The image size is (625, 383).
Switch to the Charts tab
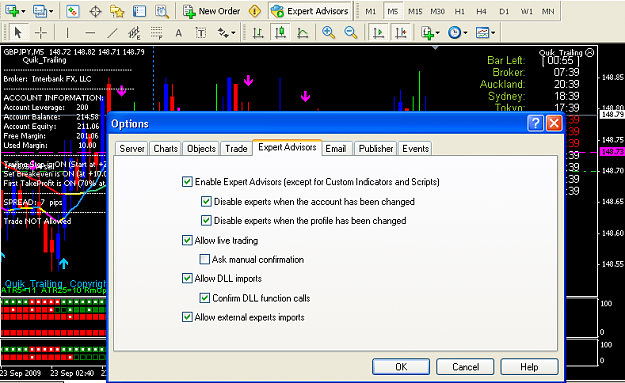tap(165, 149)
